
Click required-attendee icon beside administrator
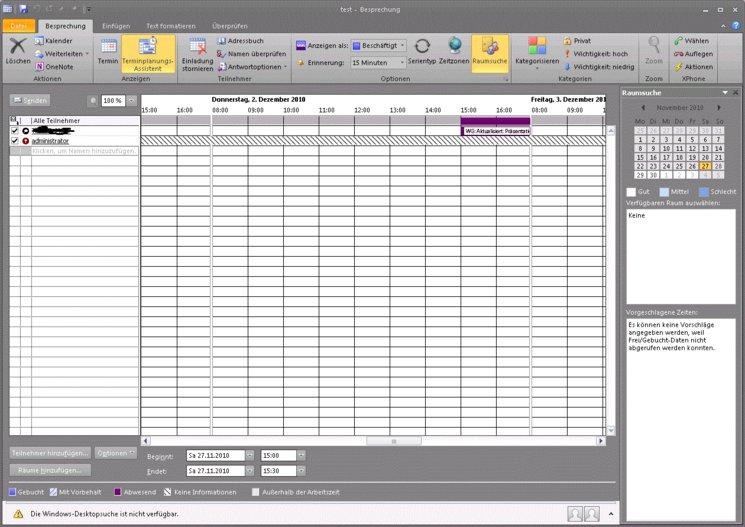(26, 141)
